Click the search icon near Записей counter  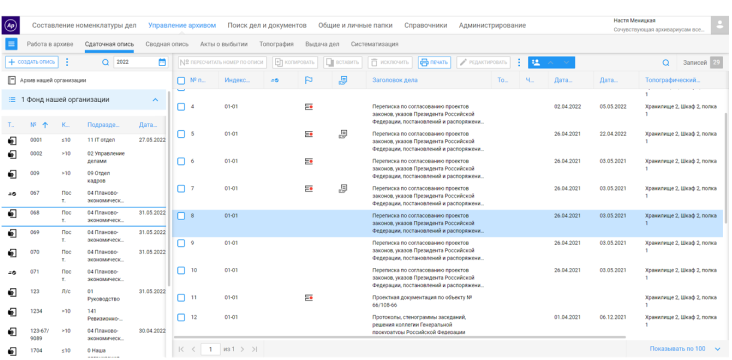click(666, 63)
